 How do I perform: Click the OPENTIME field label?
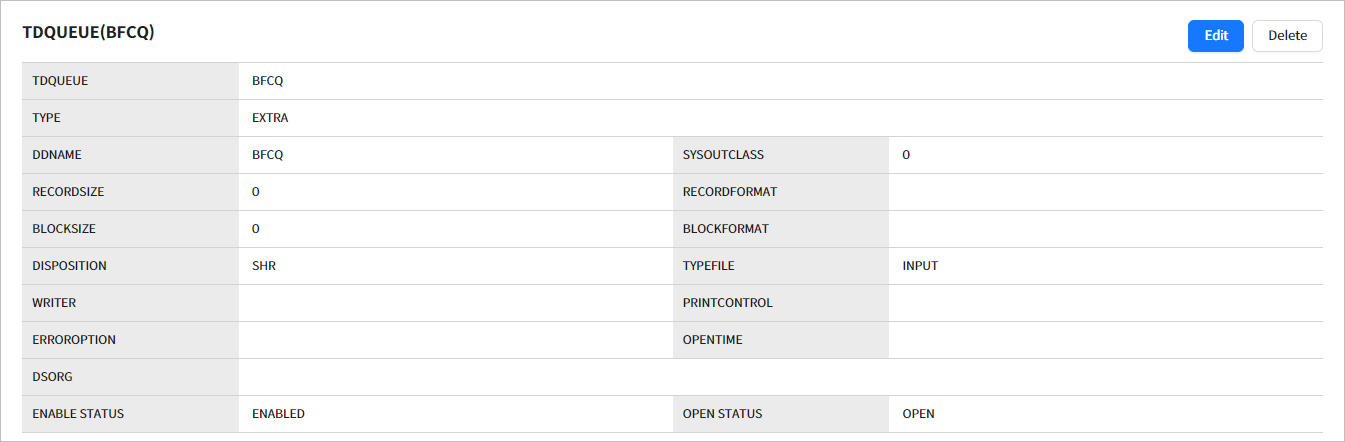coord(712,340)
